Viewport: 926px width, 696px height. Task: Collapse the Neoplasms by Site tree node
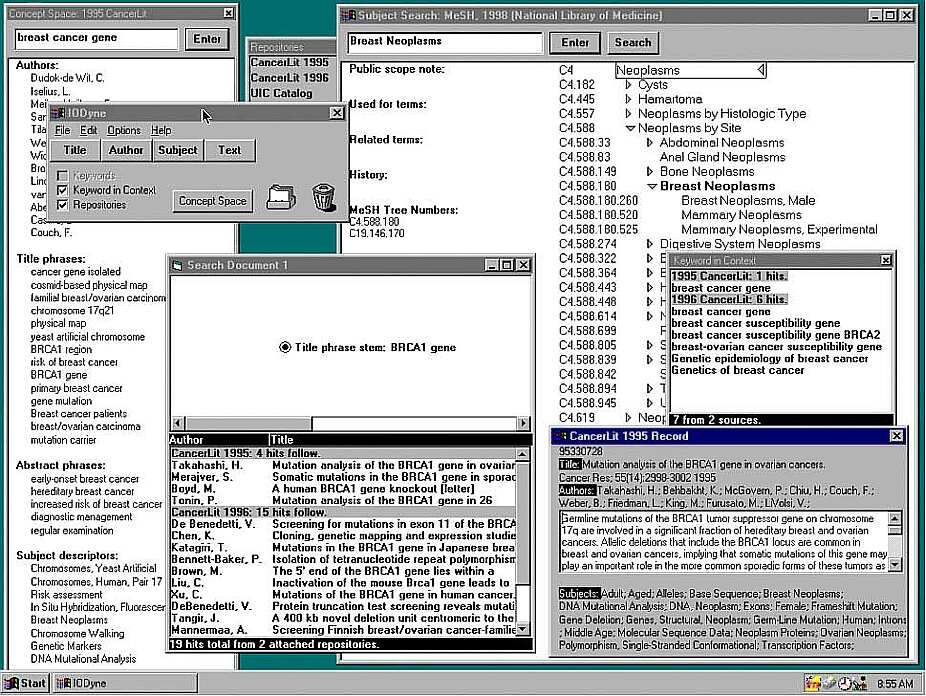click(630, 128)
